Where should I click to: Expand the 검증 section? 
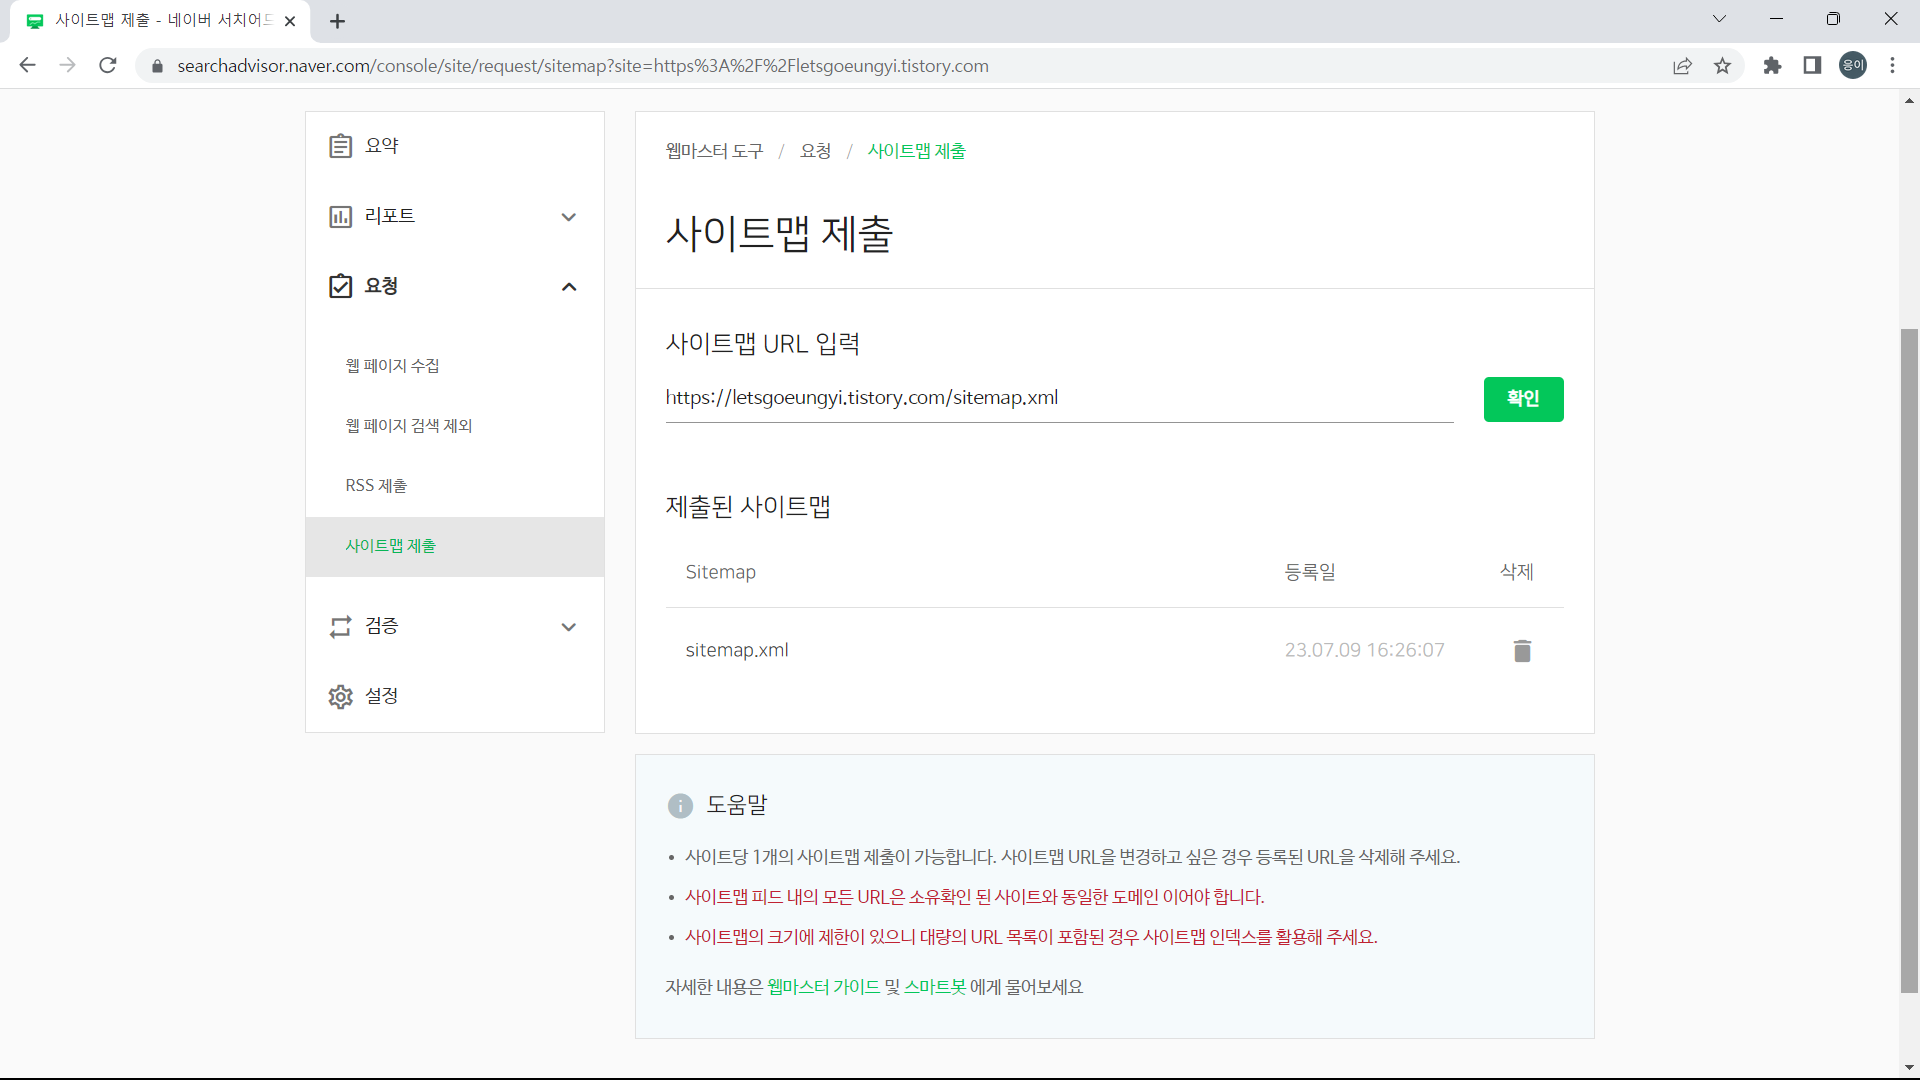click(569, 627)
